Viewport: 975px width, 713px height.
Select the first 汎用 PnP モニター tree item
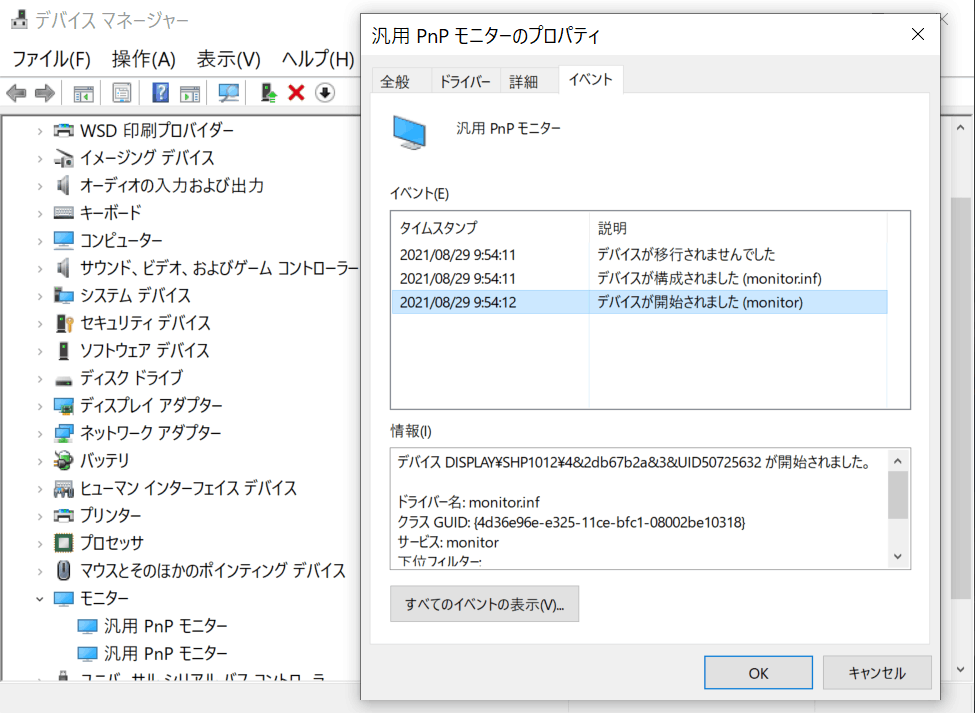click(x=165, y=626)
